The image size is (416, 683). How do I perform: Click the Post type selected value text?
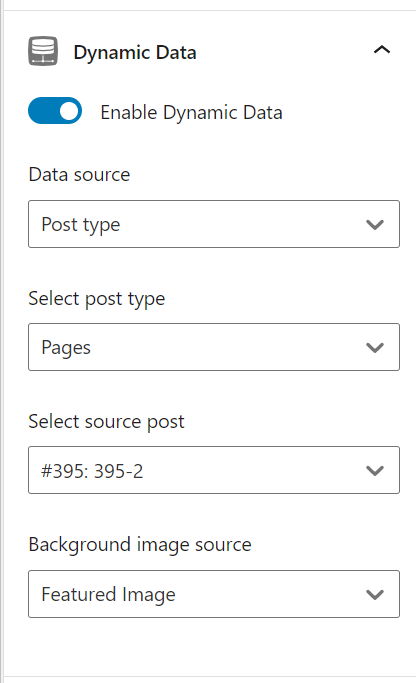click(x=81, y=225)
